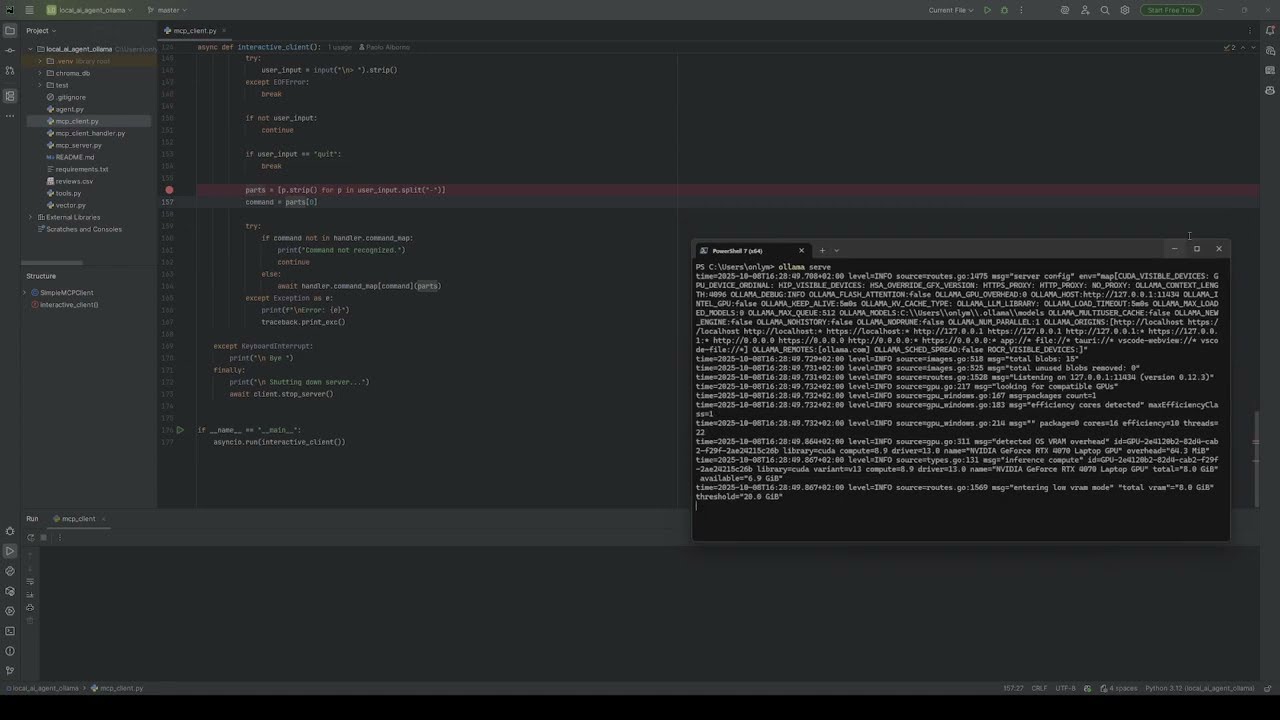
Task: Change CRLF line separator
Action: 1039,688
